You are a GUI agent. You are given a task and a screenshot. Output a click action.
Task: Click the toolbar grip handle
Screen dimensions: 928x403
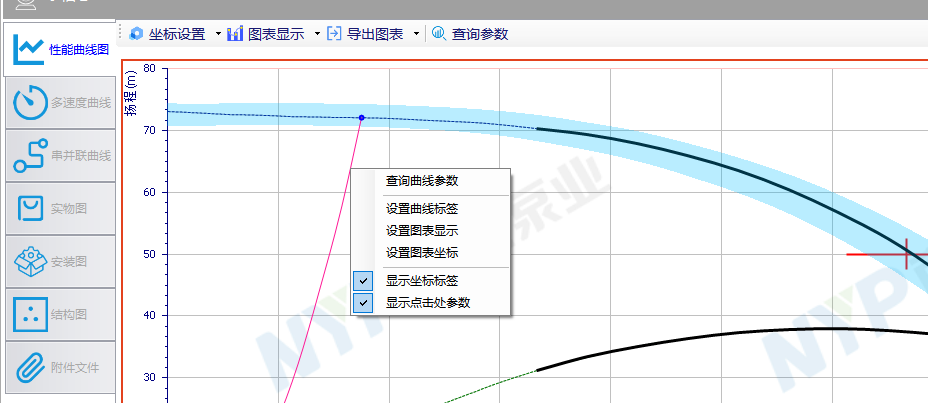pos(121,34)
